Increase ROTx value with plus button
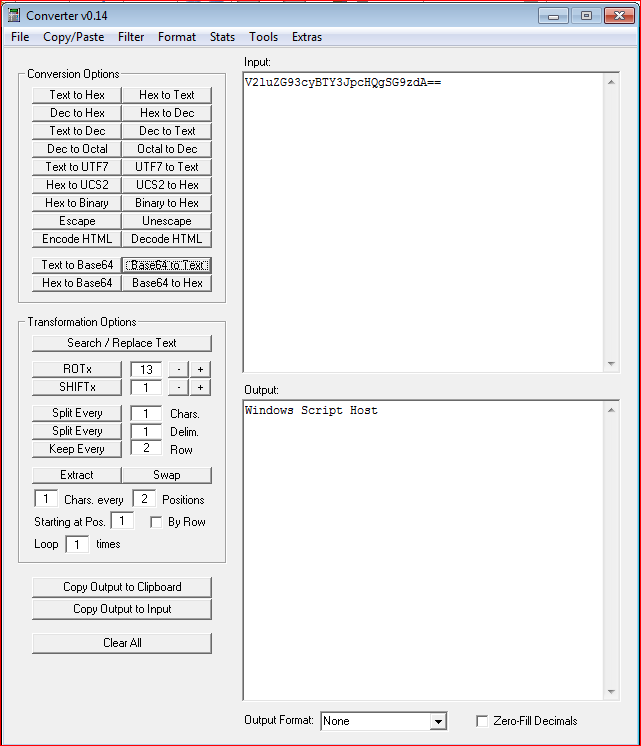641x746 pixels. point(200,369)
